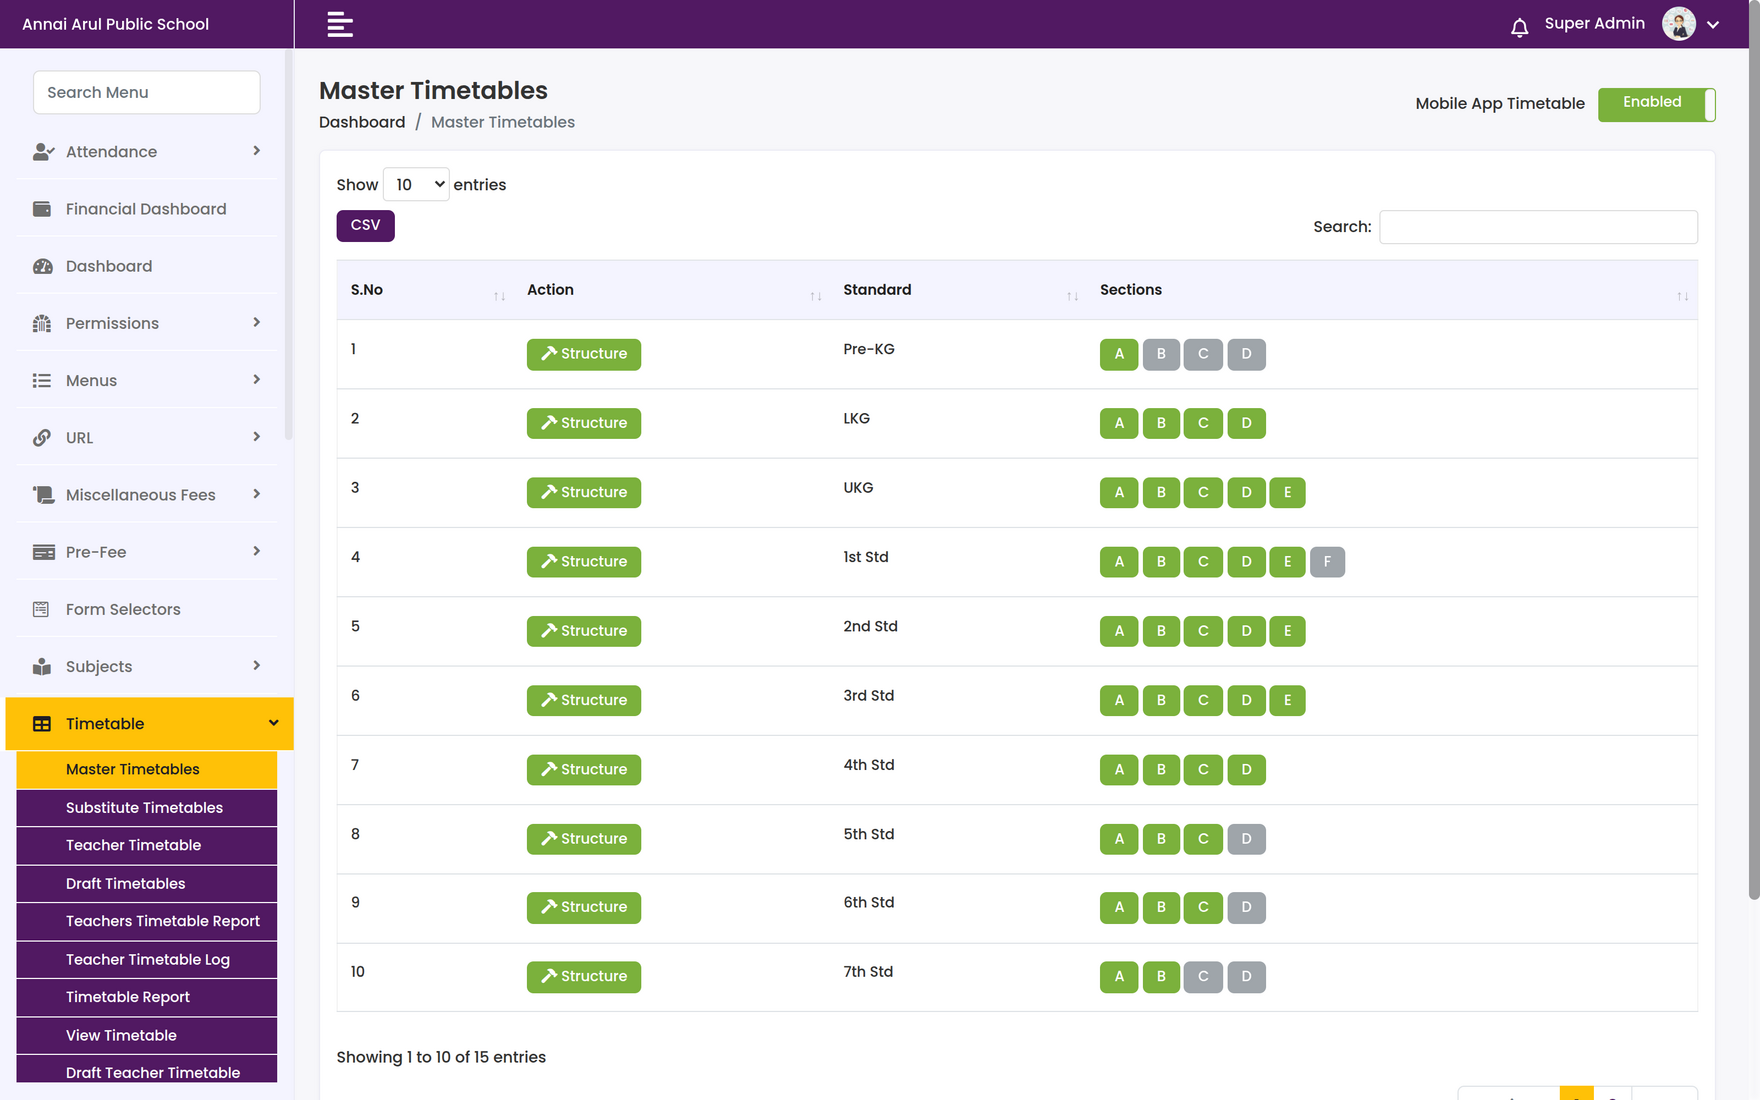
Task: Export table with CSV button
Action: pos(365,226)
